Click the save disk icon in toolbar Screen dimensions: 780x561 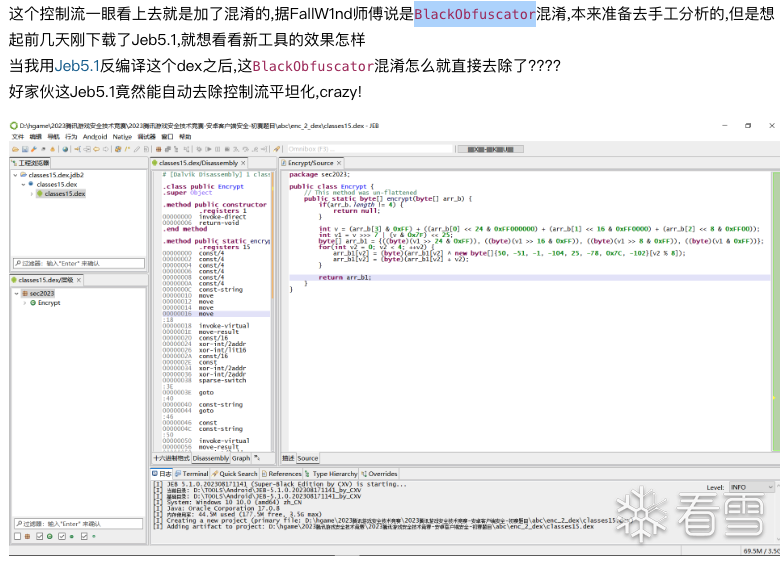pos(24,149)
